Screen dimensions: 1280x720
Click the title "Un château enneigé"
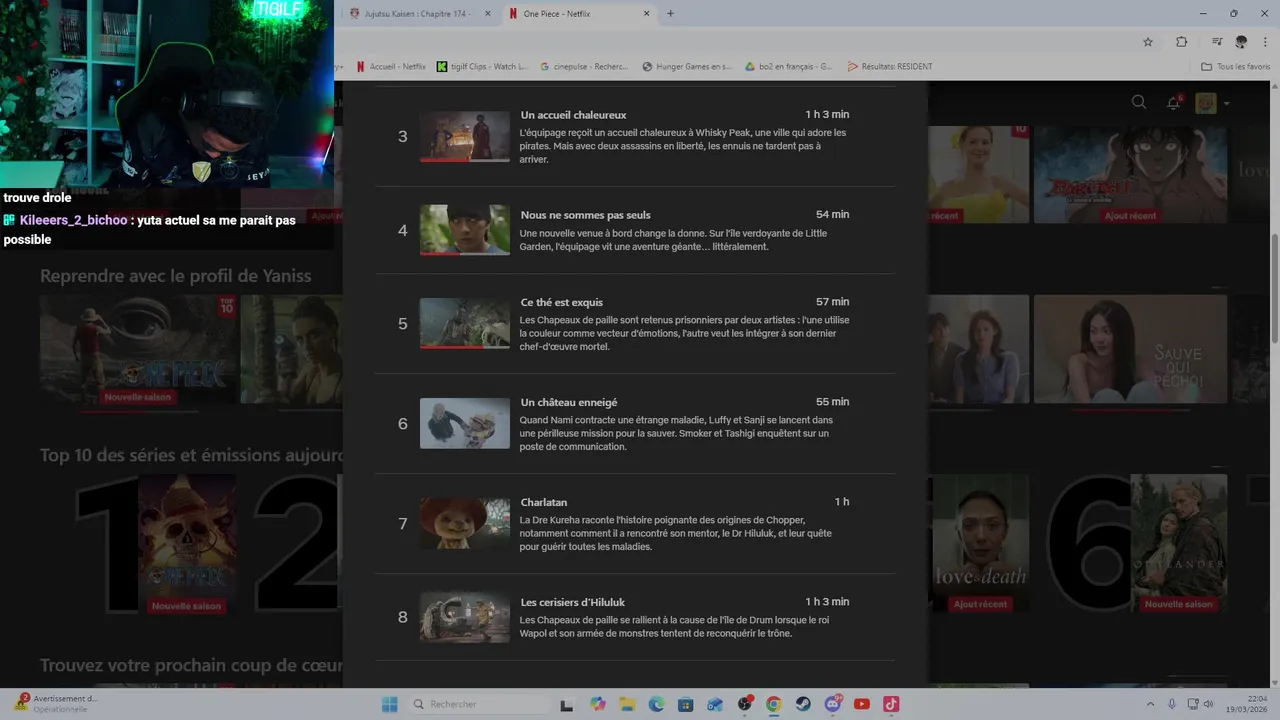(569, 402)
